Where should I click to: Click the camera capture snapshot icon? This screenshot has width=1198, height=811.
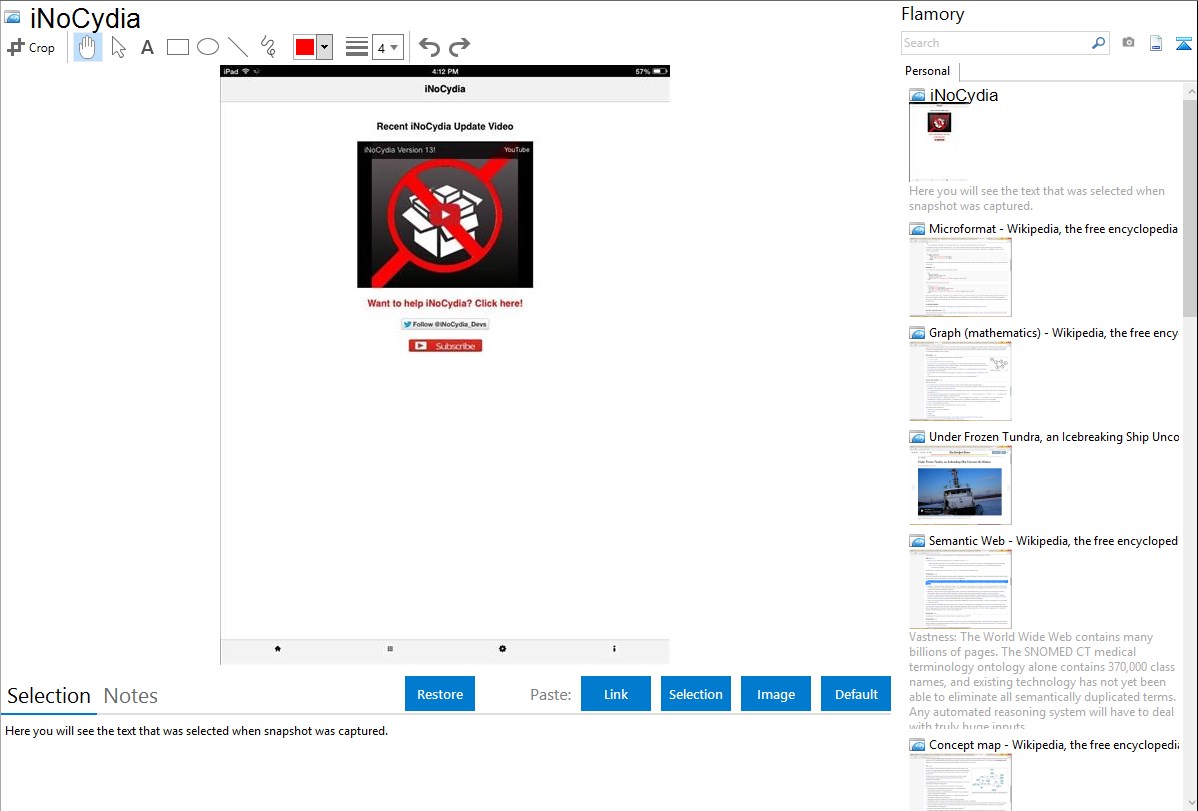click(x=1128, y=43)
